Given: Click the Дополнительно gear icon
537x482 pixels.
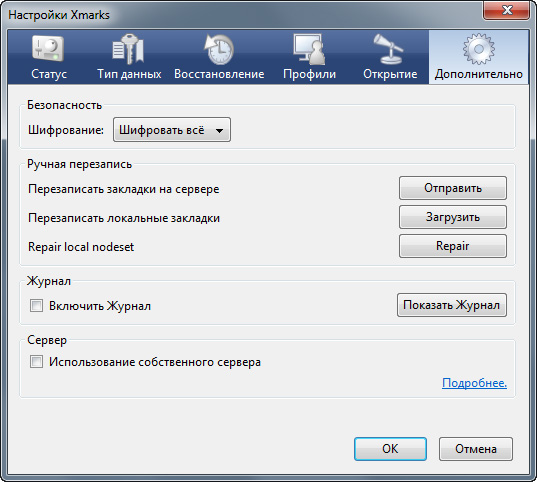Looking at the screenshot, I should click(479, 49).
